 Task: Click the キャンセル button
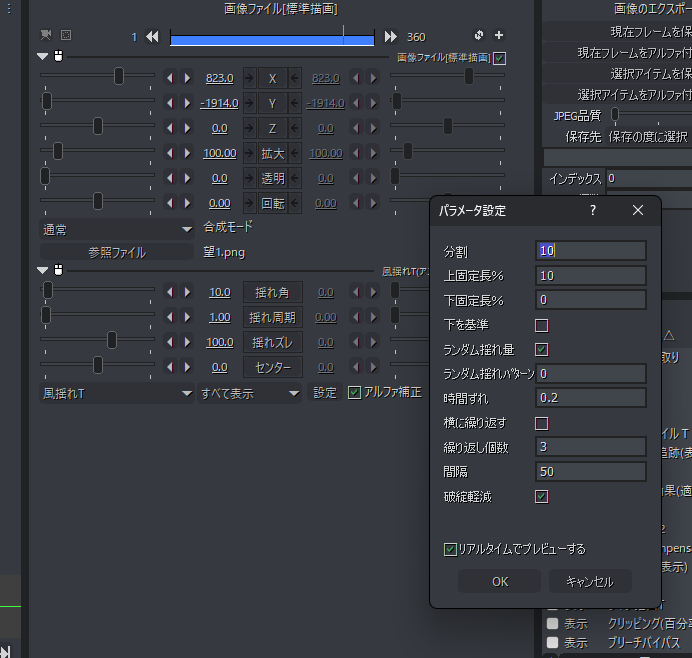pos(589,582)
